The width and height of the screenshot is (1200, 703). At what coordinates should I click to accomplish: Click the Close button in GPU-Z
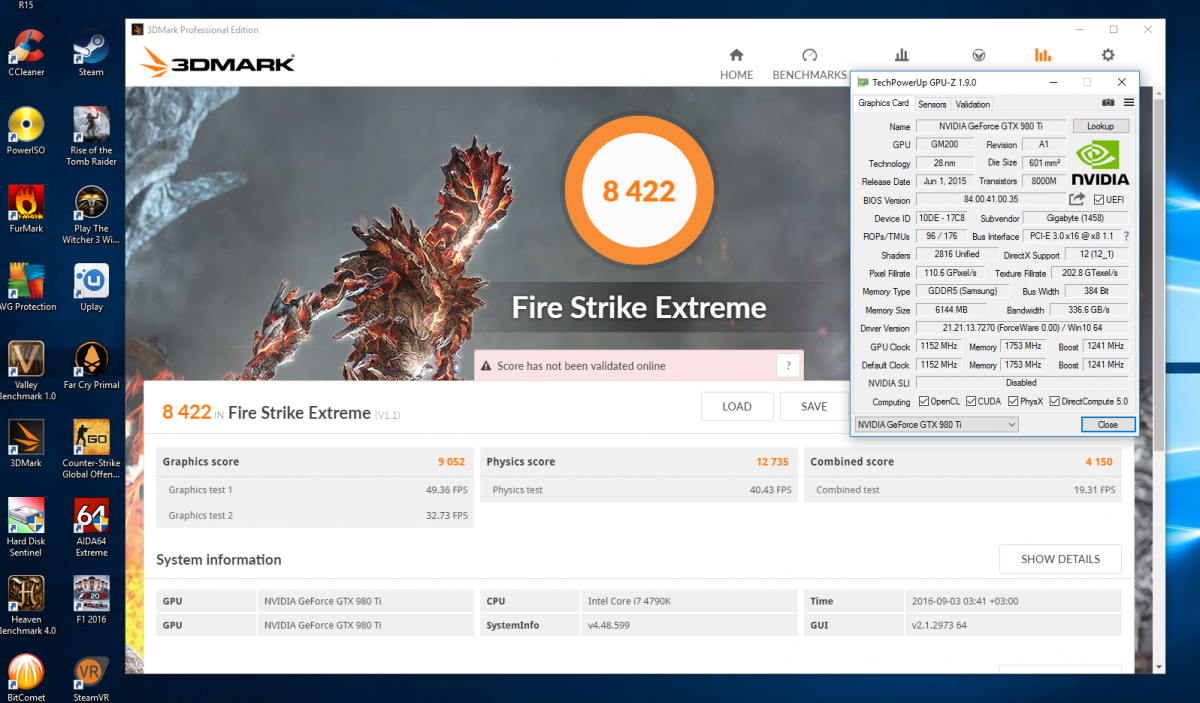pyautogui.click(x=1107, y=424)
